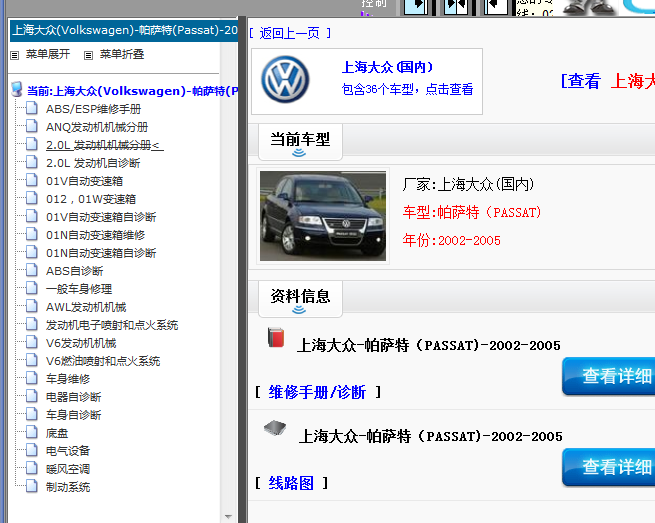The image size is (655, 523).
Task: Select the 当前车型 tab header
Action: pyautogui.click(x=300, y=142)
